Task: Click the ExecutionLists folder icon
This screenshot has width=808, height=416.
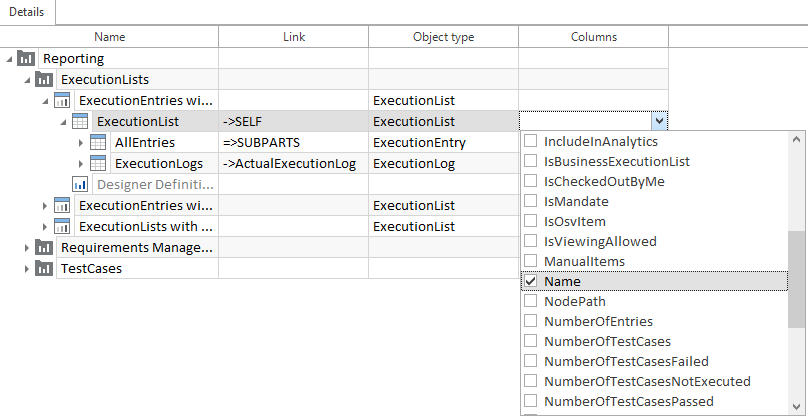Action: pyautogui.click(x=44, y=79)
